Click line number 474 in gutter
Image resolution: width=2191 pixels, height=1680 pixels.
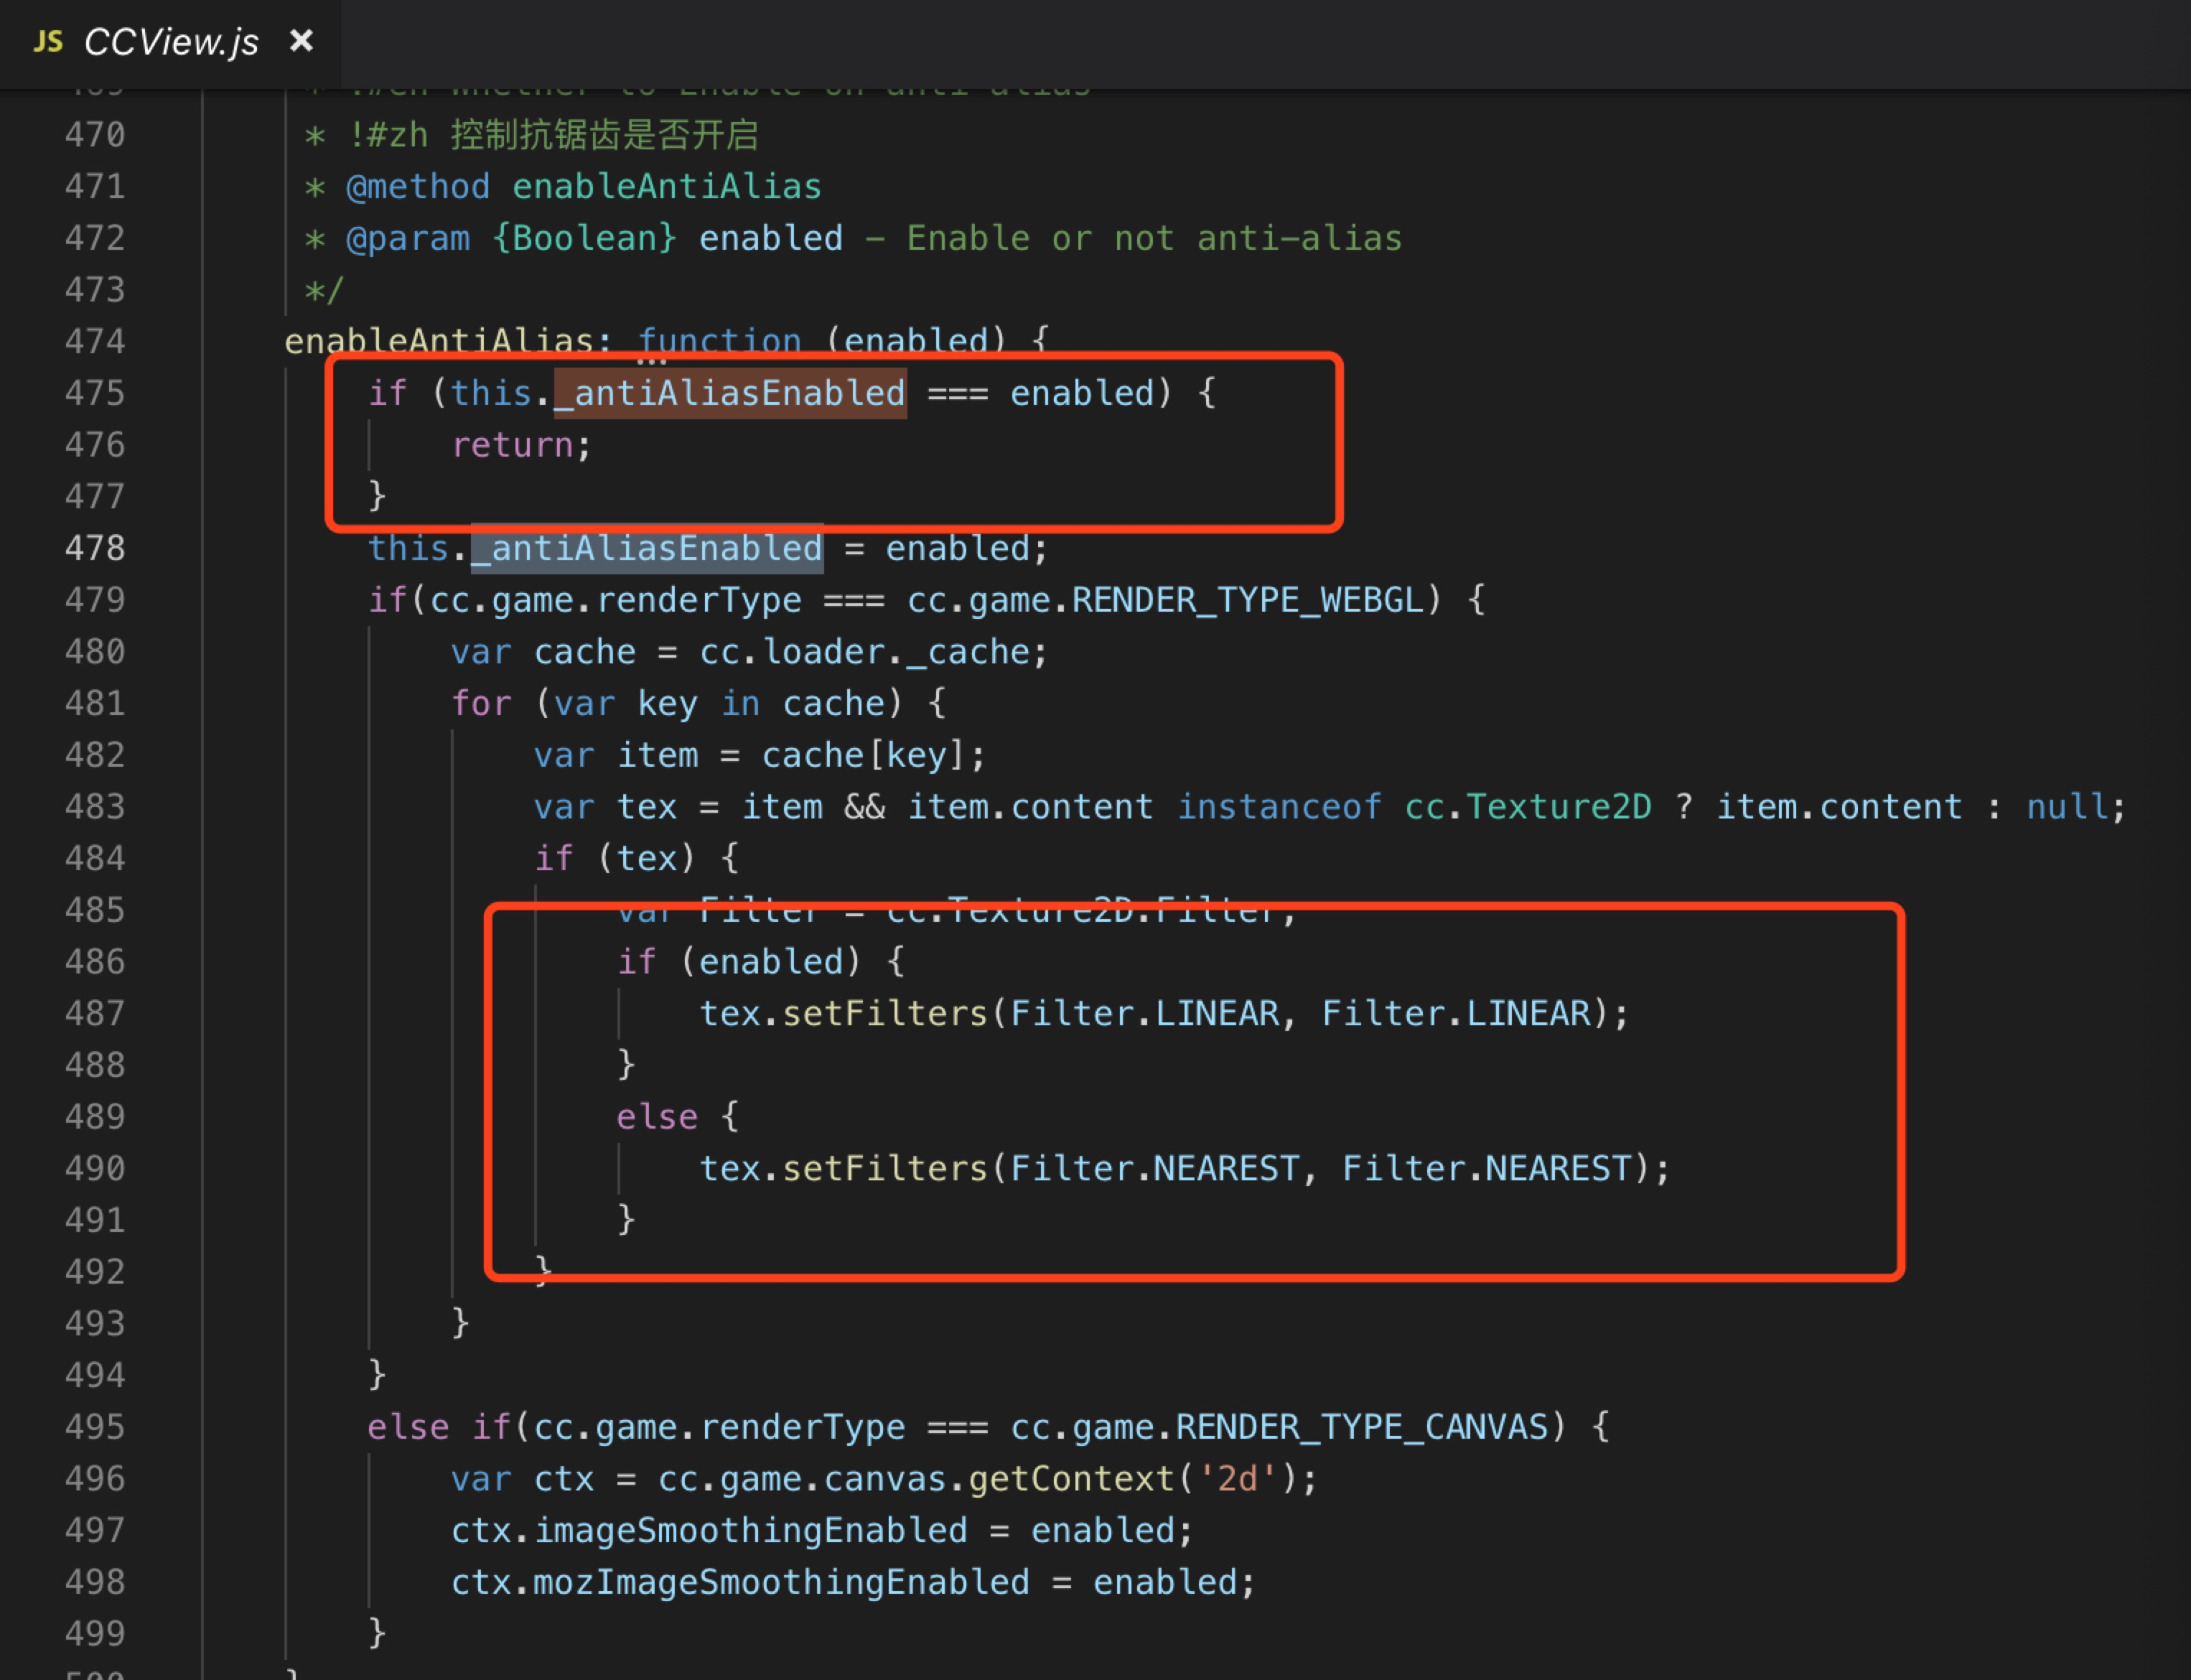coord(95,342)
